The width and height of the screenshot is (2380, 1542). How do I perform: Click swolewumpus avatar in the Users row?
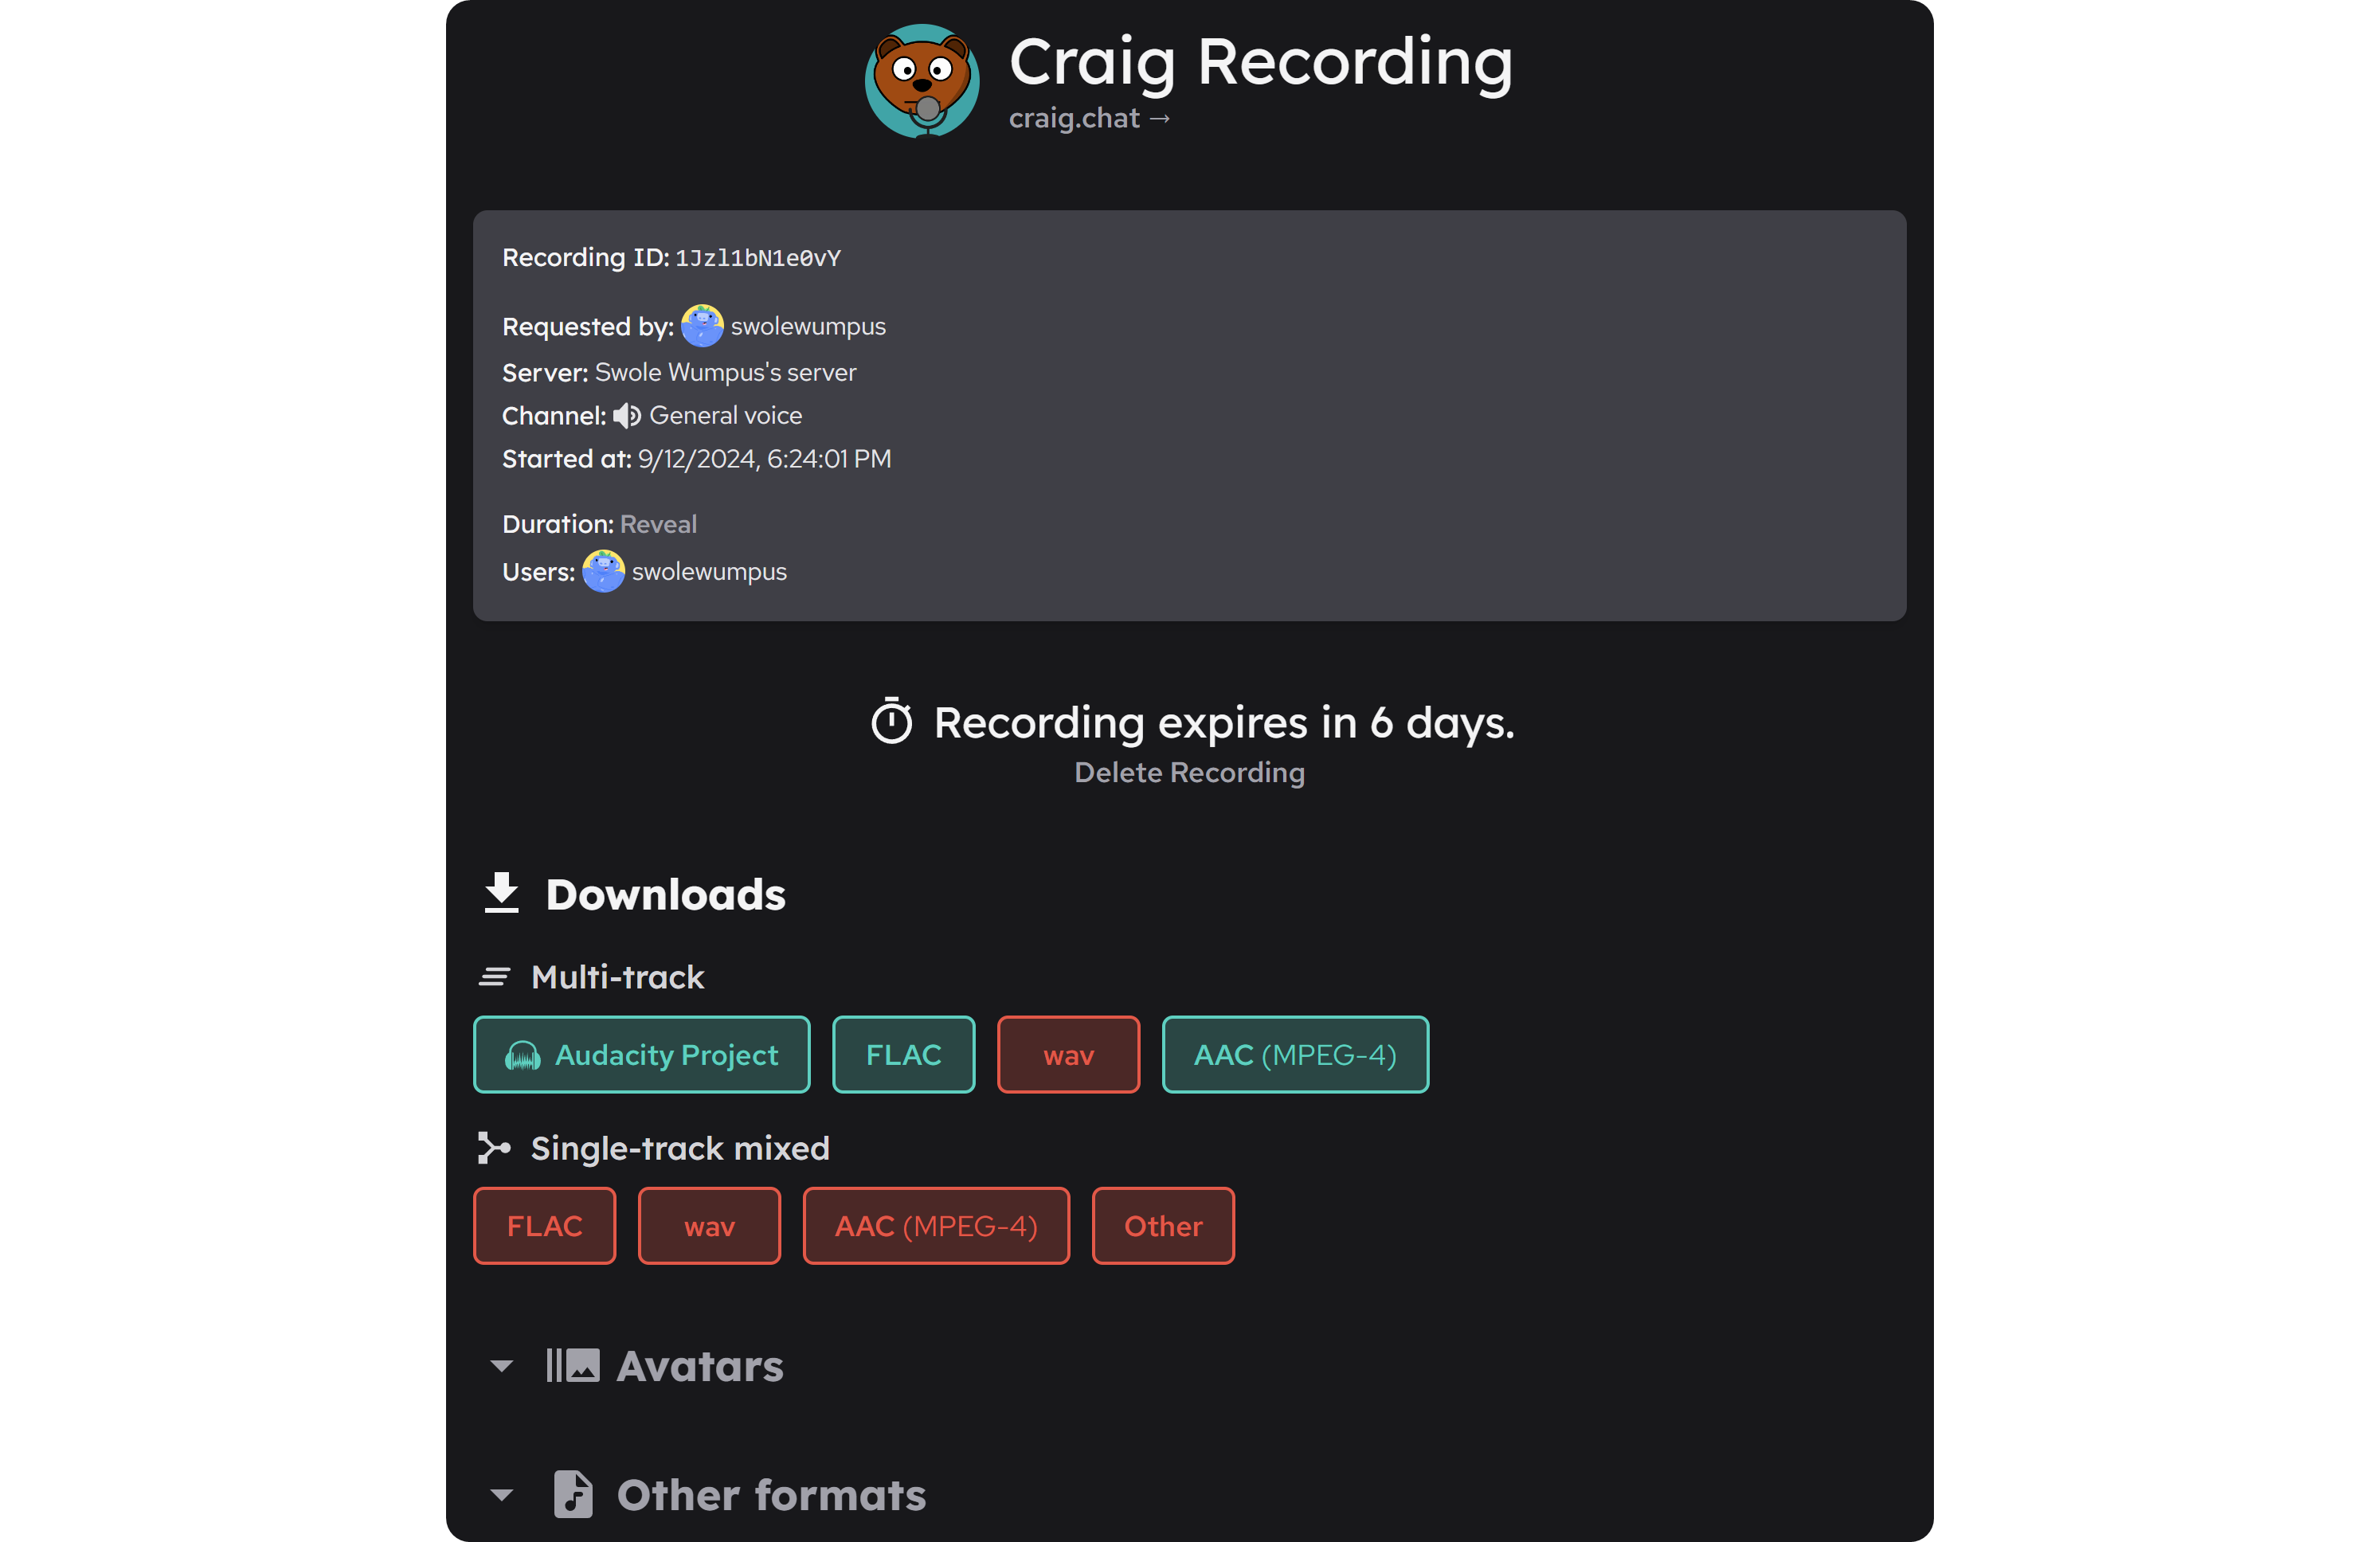602,571
